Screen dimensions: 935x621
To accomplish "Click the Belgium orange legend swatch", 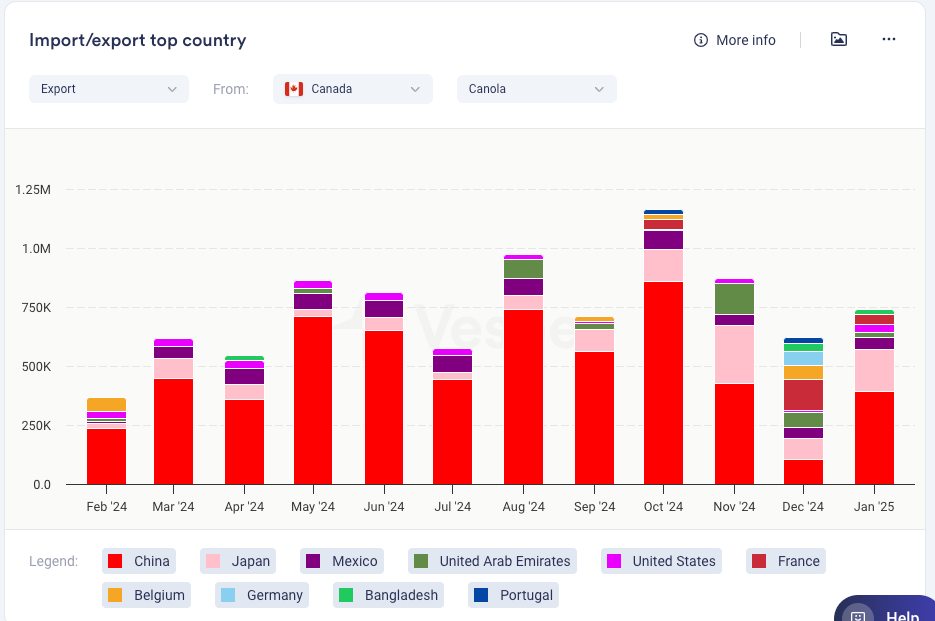I will click(115, 595).
